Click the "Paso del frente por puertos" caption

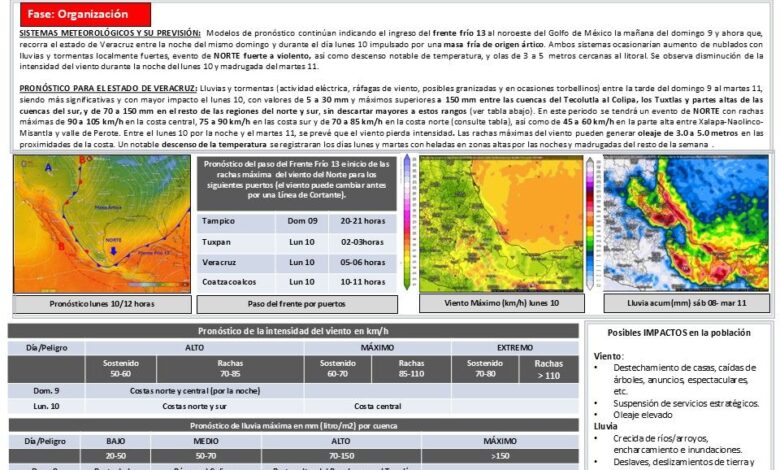[x=296, y=304]
